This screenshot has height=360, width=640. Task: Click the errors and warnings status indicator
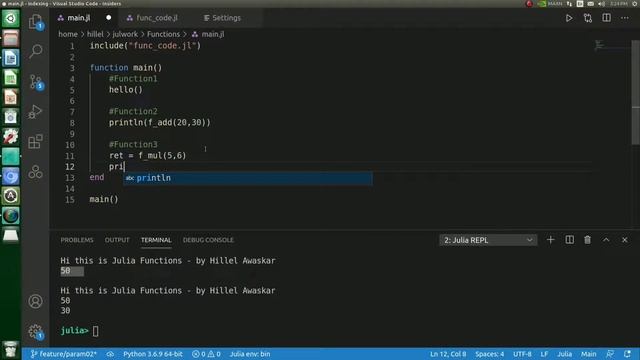pyautogui.click(x=206, y=354)
